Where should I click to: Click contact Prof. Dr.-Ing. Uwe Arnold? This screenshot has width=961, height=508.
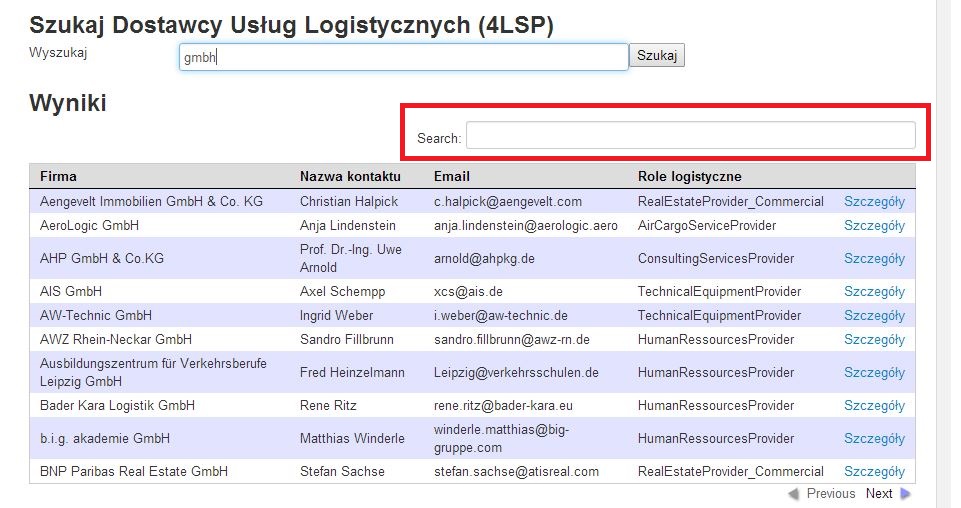pos(351,259)
